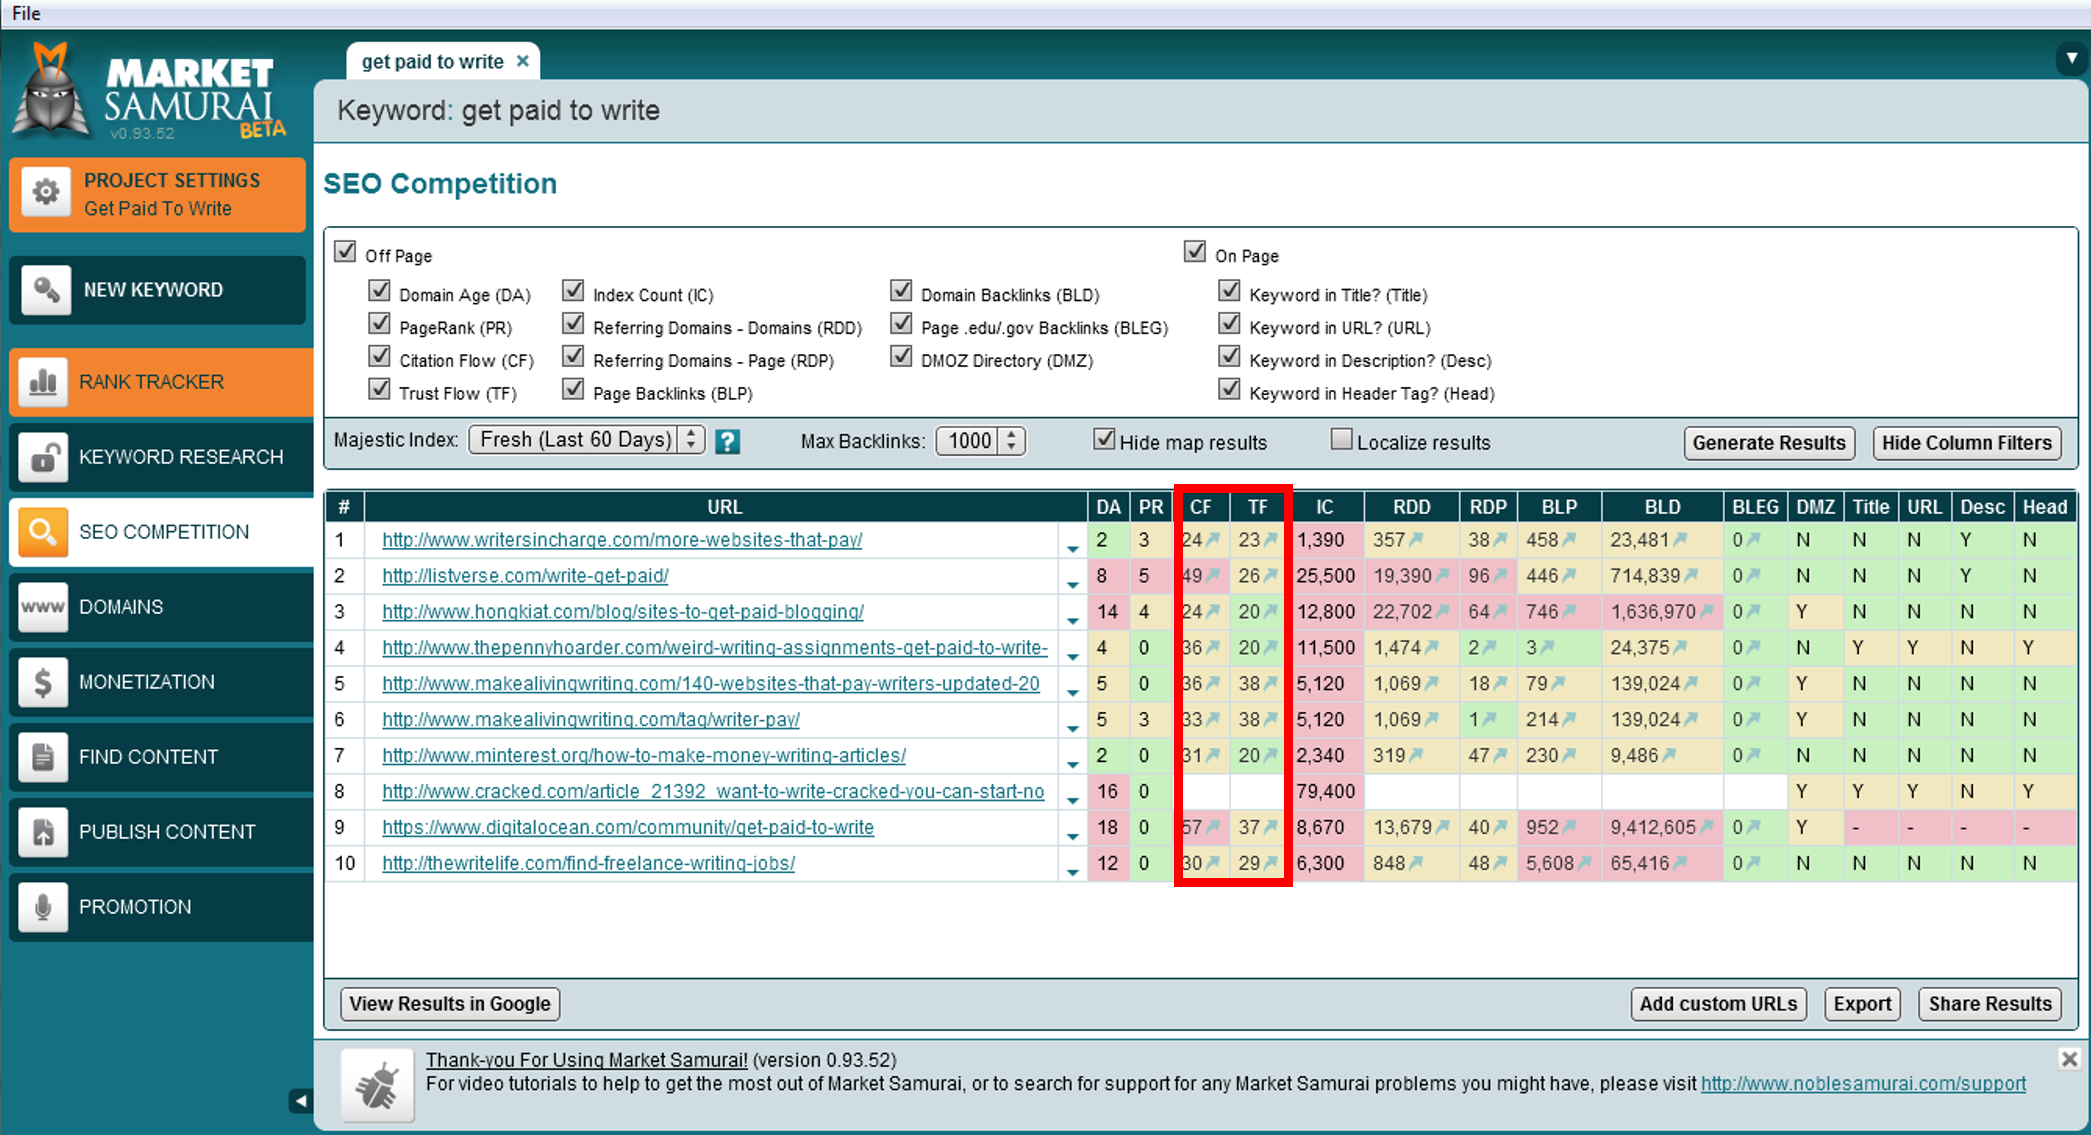2091x1135 pixels.
Task: Click the bug report icon
Action: pos(377,1085)
